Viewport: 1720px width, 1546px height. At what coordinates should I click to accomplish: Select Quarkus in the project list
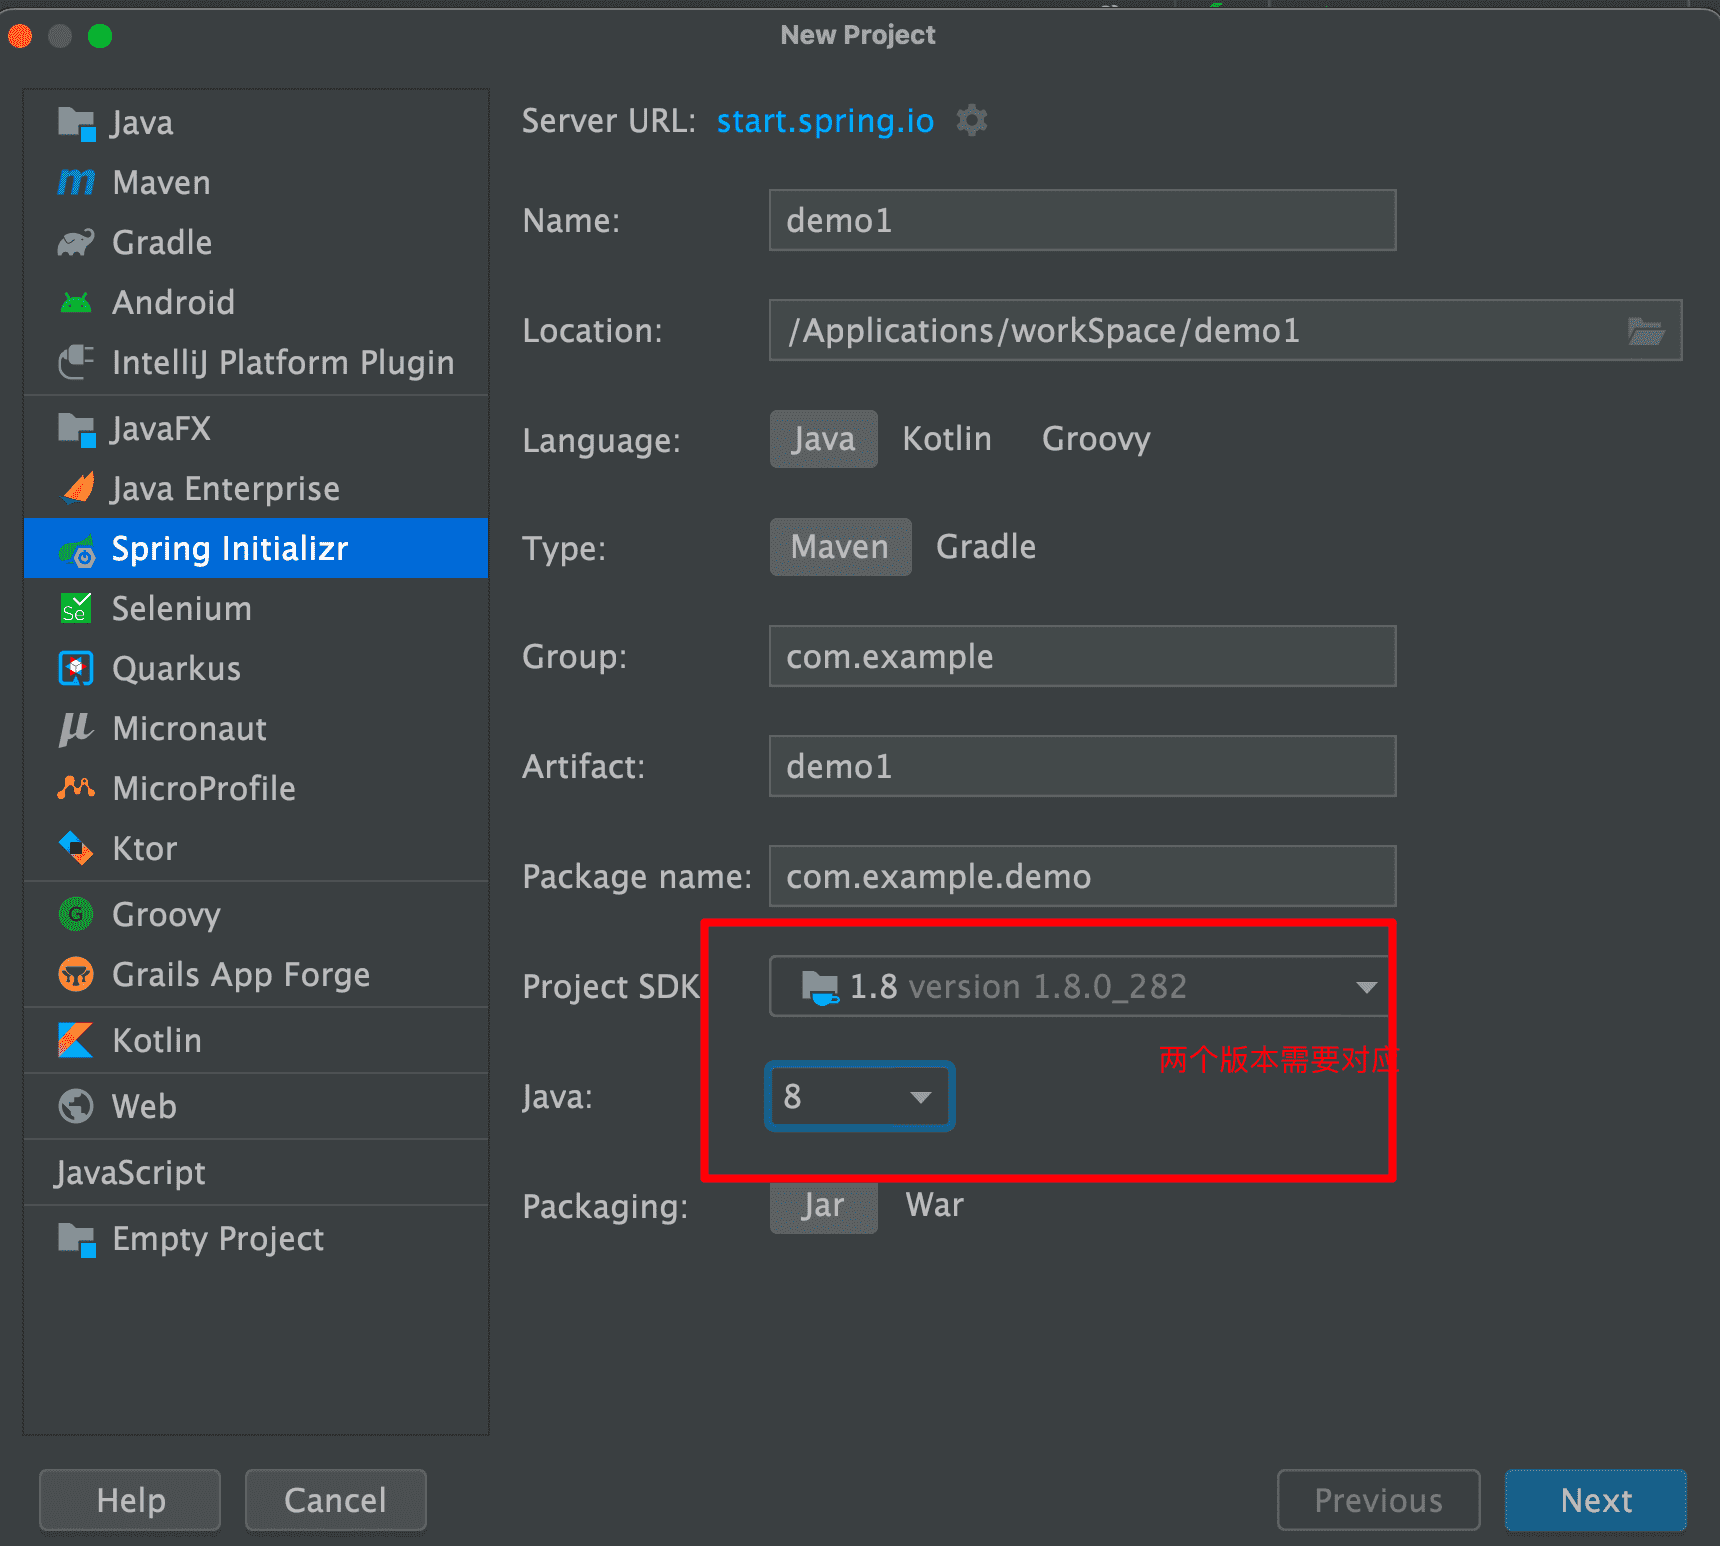256,668
